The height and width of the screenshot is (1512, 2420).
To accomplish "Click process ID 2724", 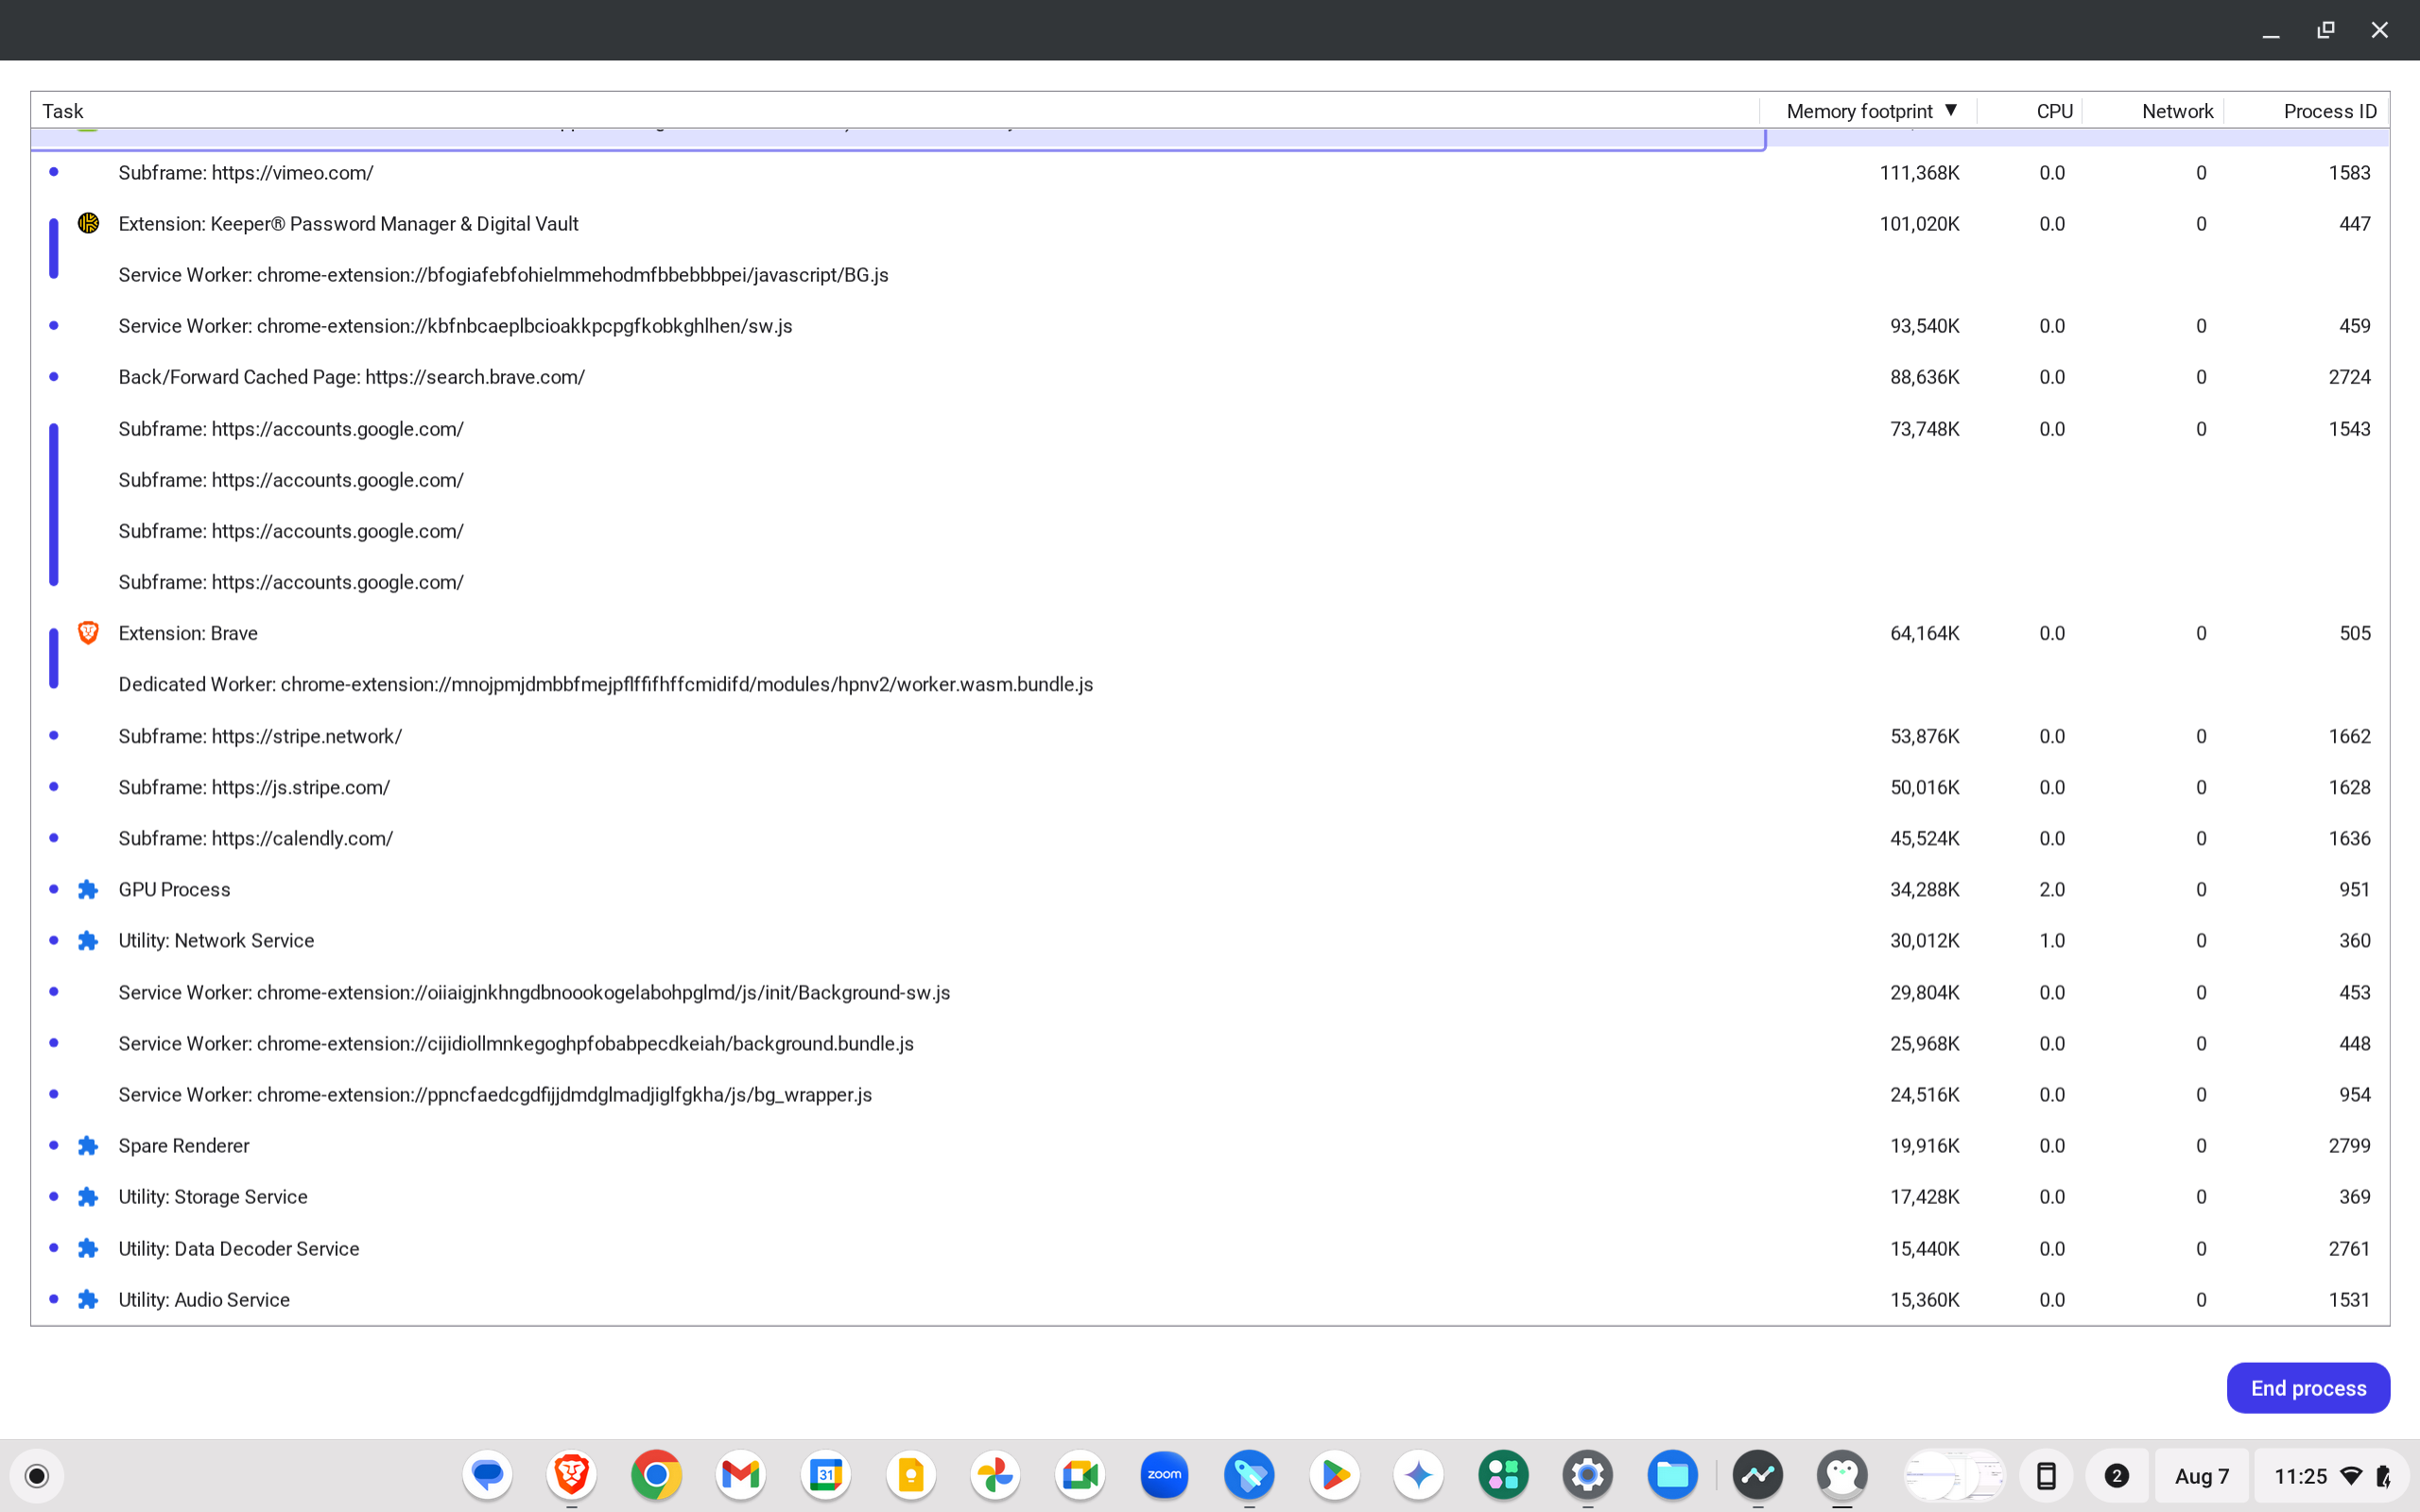I will tap(2349, 377).
